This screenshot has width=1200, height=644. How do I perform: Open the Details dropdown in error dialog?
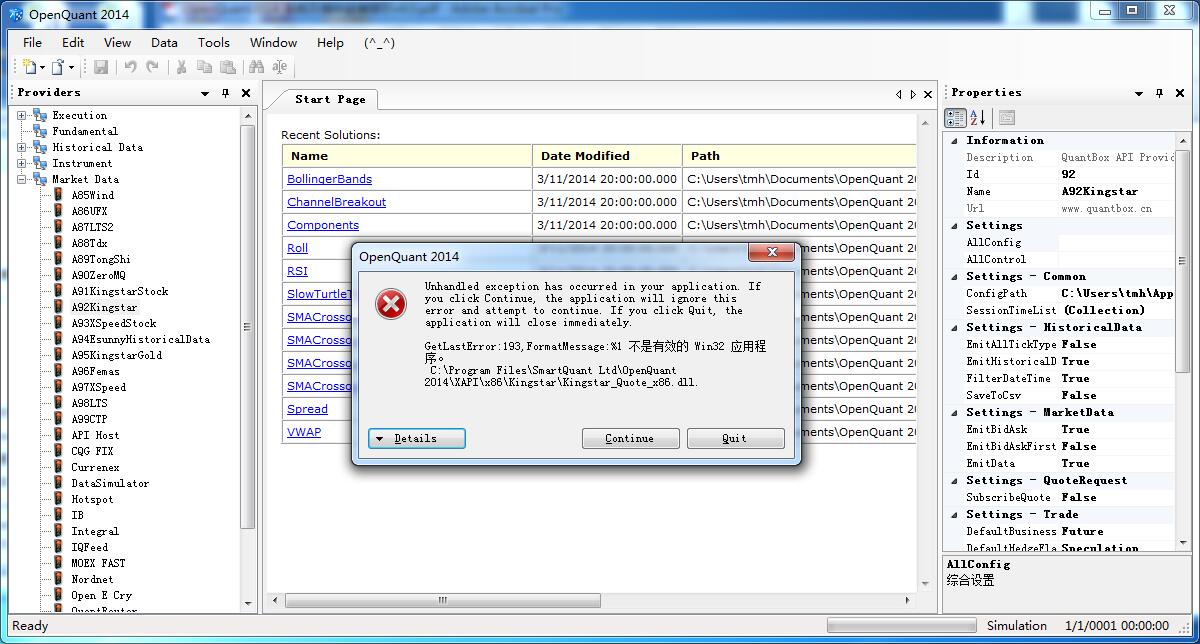tap(417, 438)
